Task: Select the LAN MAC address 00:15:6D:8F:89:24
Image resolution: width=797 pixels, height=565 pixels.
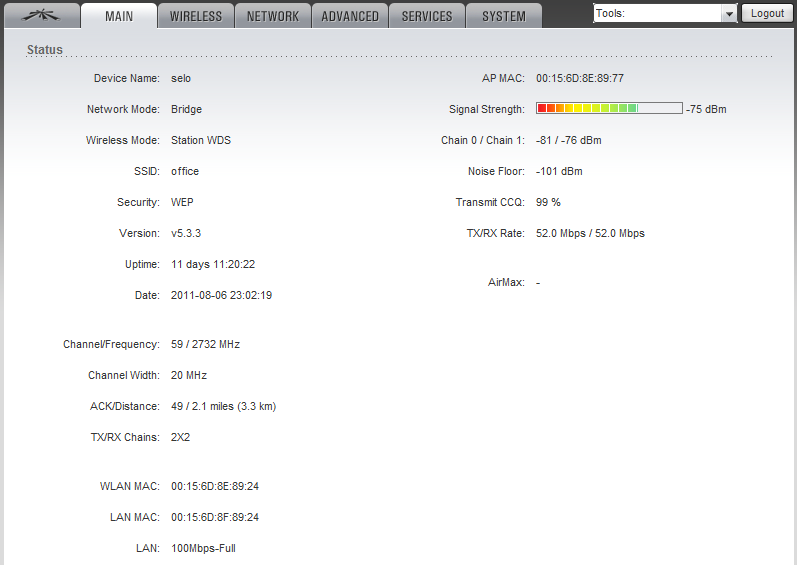Action: click(215, 517)
